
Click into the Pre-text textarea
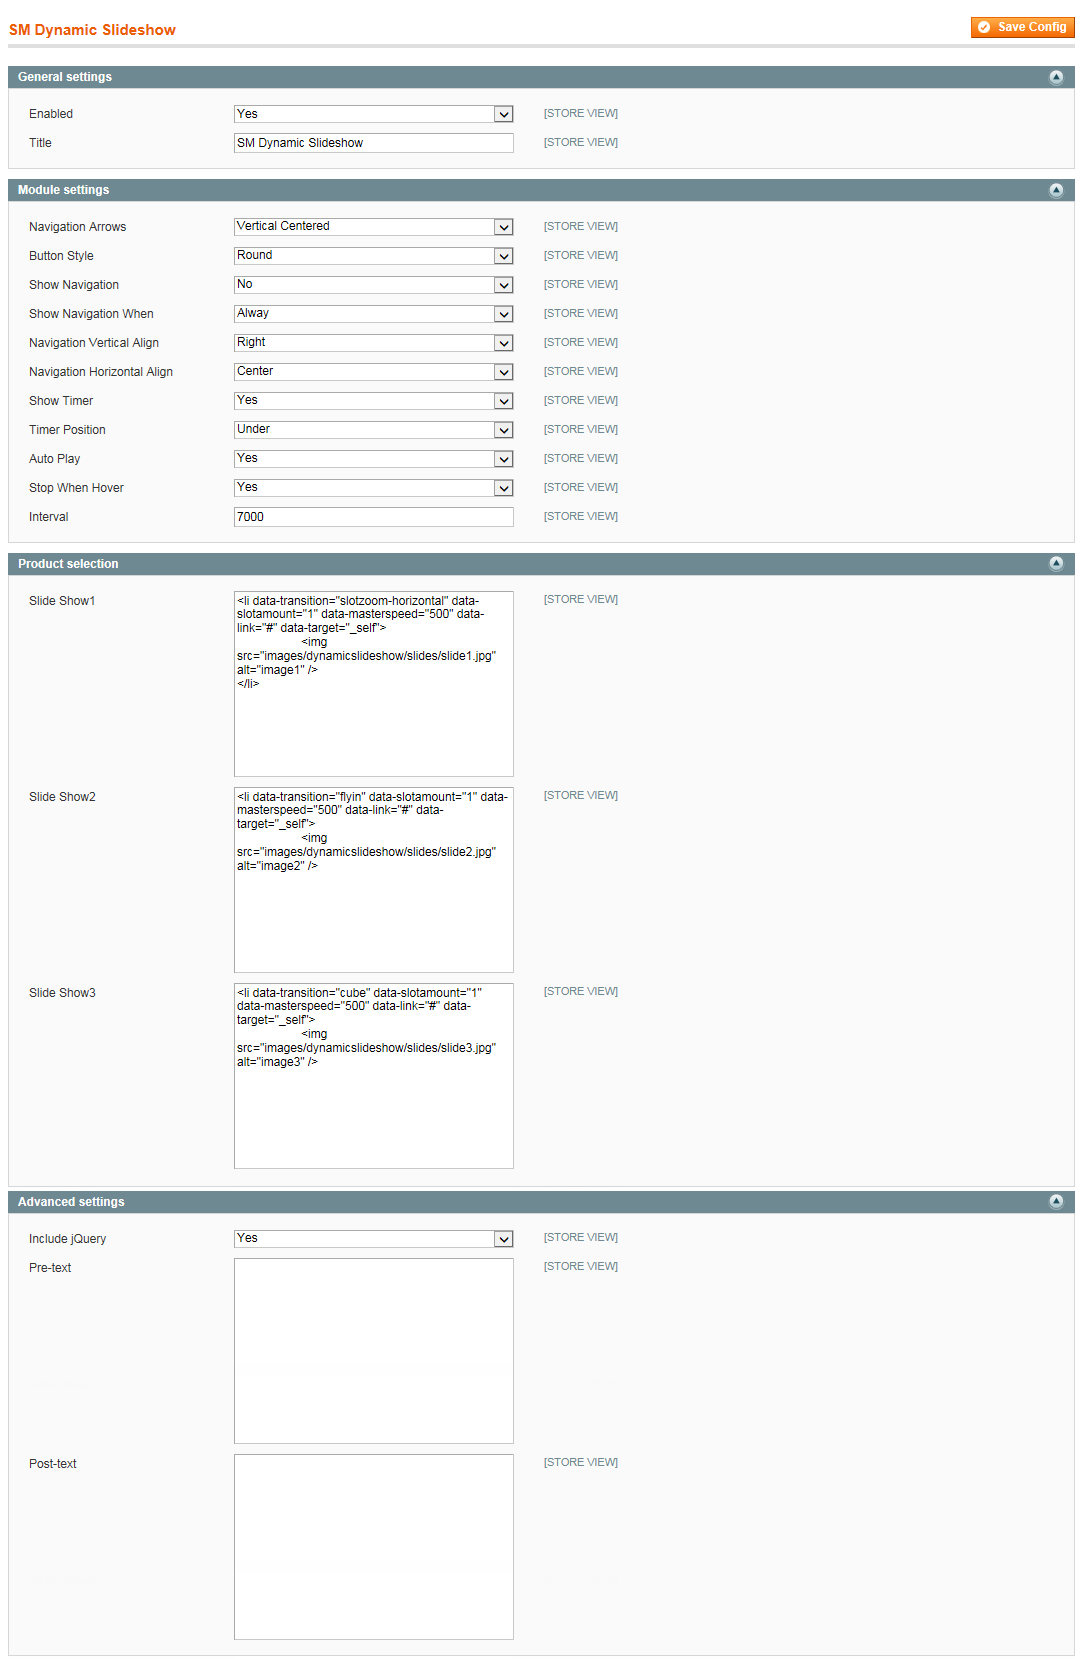click(x=374, y=1351)
